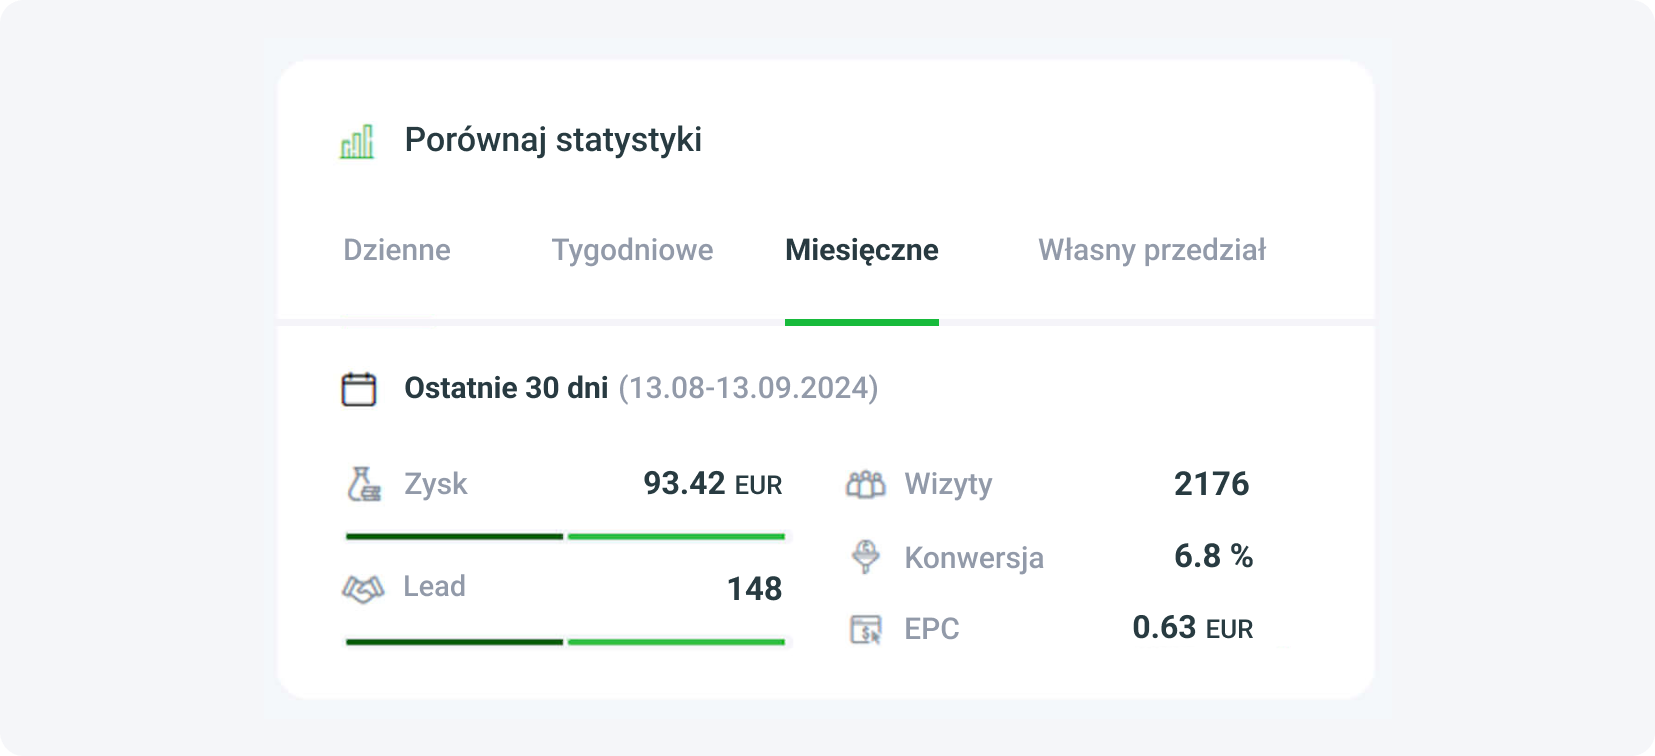Click the EPC earnings-per-click icon
This screenshot has height=756, width=1655.
tap(866, 629)
